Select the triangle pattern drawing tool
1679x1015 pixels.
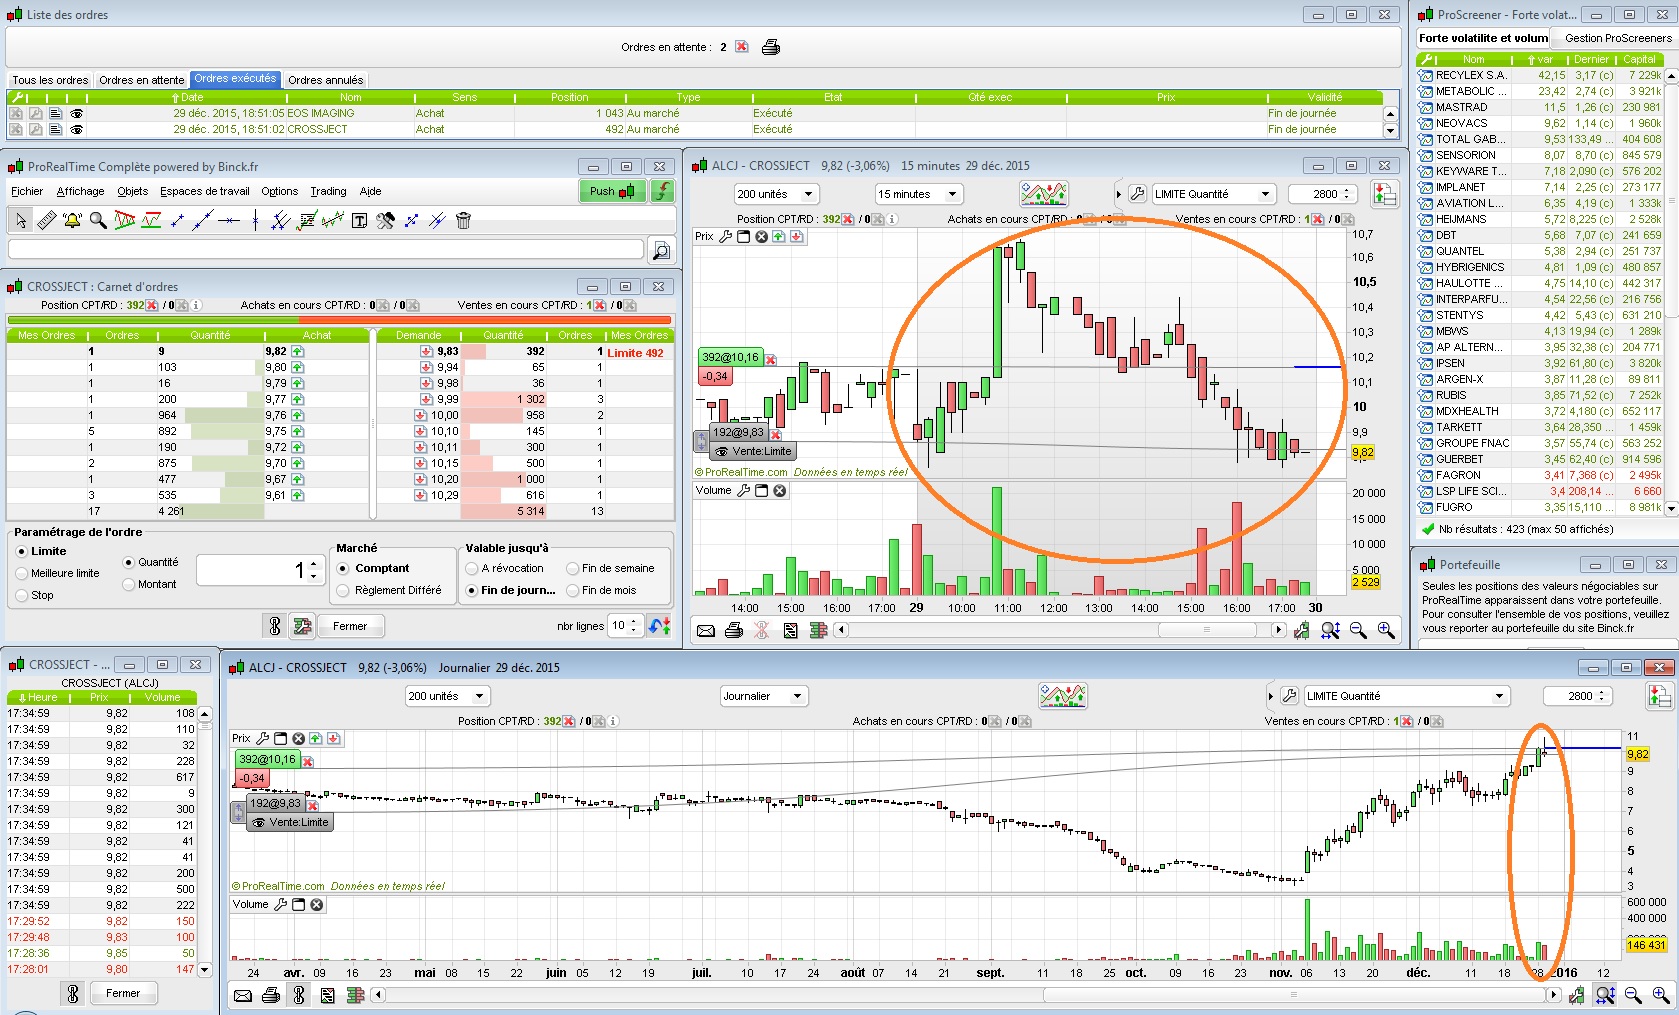point(124,220)
